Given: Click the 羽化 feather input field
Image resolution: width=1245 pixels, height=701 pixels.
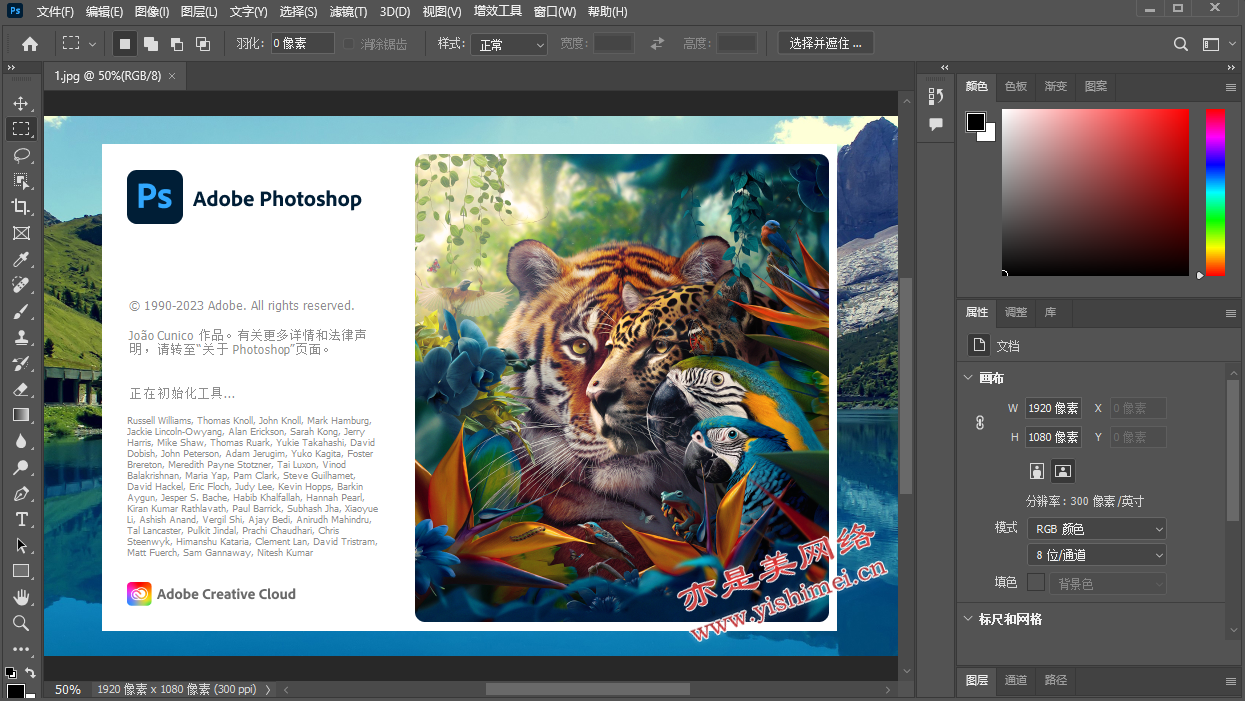Looking at the screenshot, I should pos(303,44).
